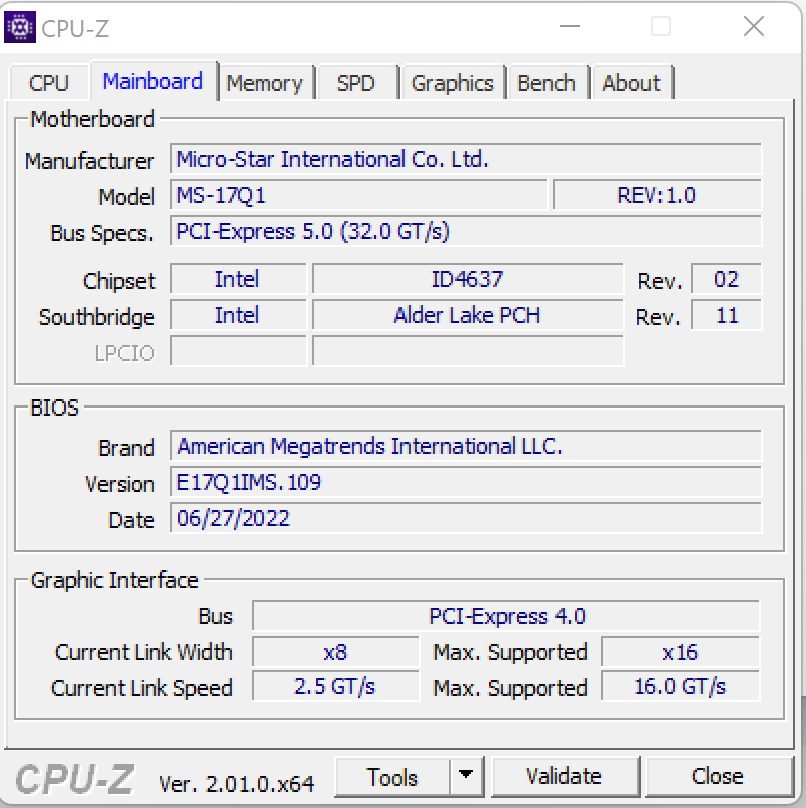Click the Current Link Width label

pos(144,652)
